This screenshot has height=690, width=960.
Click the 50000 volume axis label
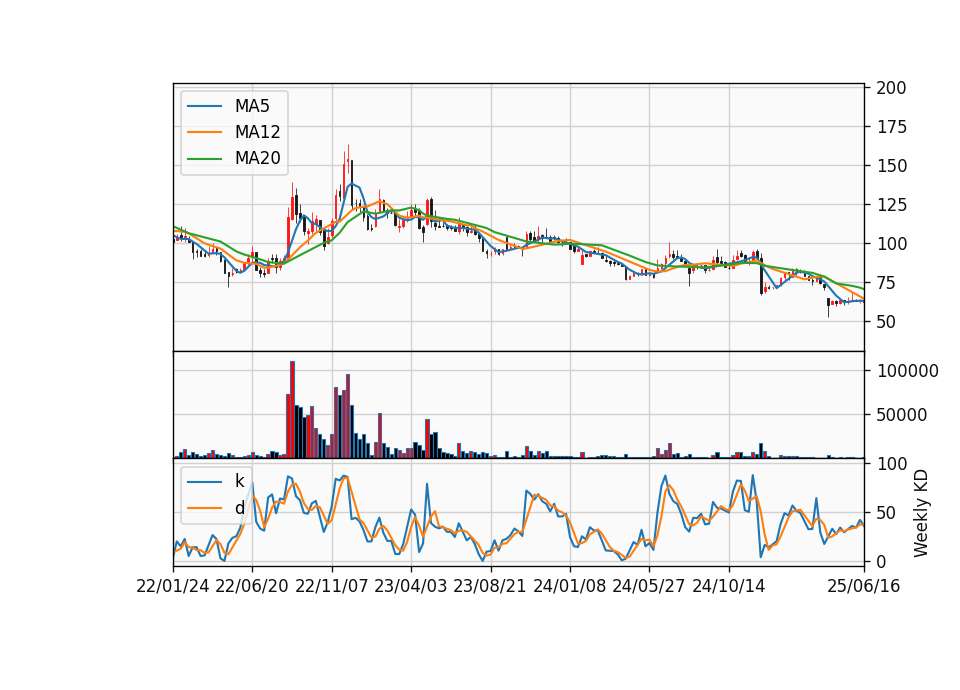tap(902, 415)
